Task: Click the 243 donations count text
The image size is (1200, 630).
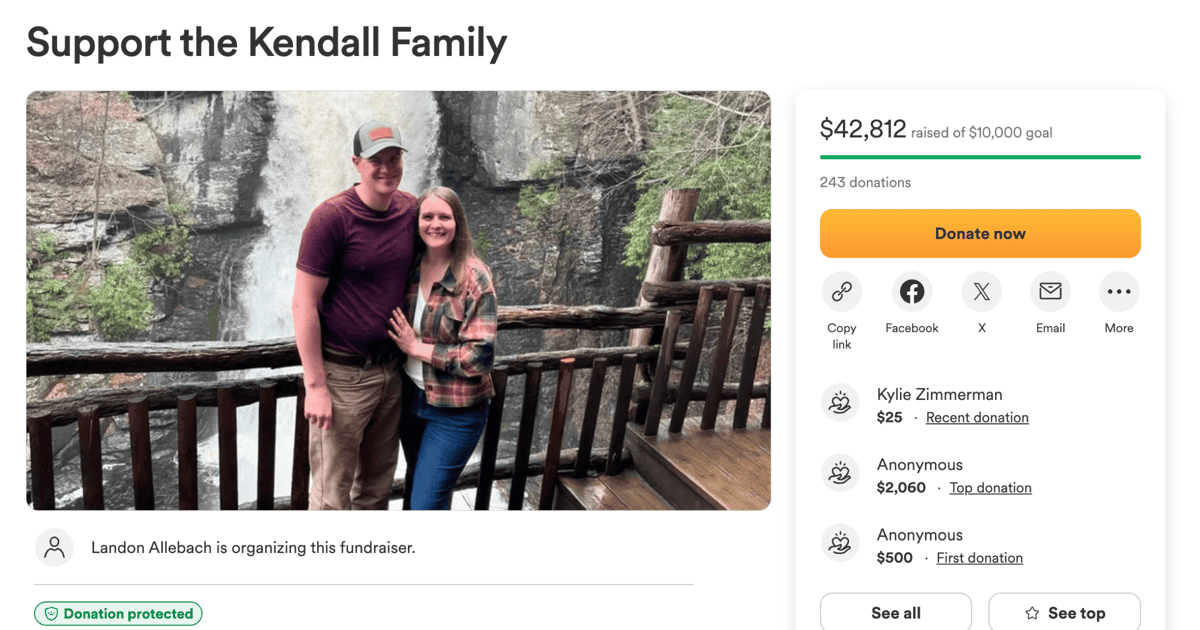Action: point(865,183)
